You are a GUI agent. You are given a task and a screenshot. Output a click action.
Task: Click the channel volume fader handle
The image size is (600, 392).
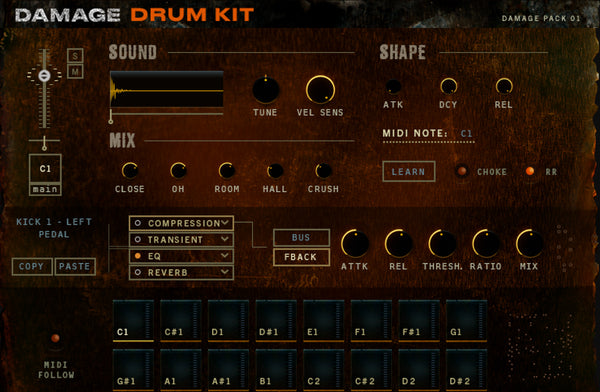tap(44, 75)
